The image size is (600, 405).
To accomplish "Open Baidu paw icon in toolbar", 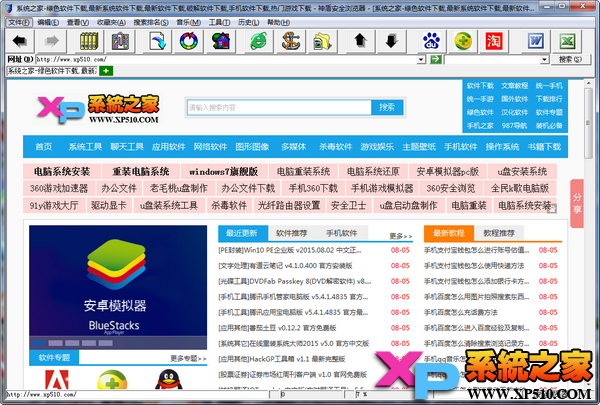I will pyautogui.click(x=432, y=41).
